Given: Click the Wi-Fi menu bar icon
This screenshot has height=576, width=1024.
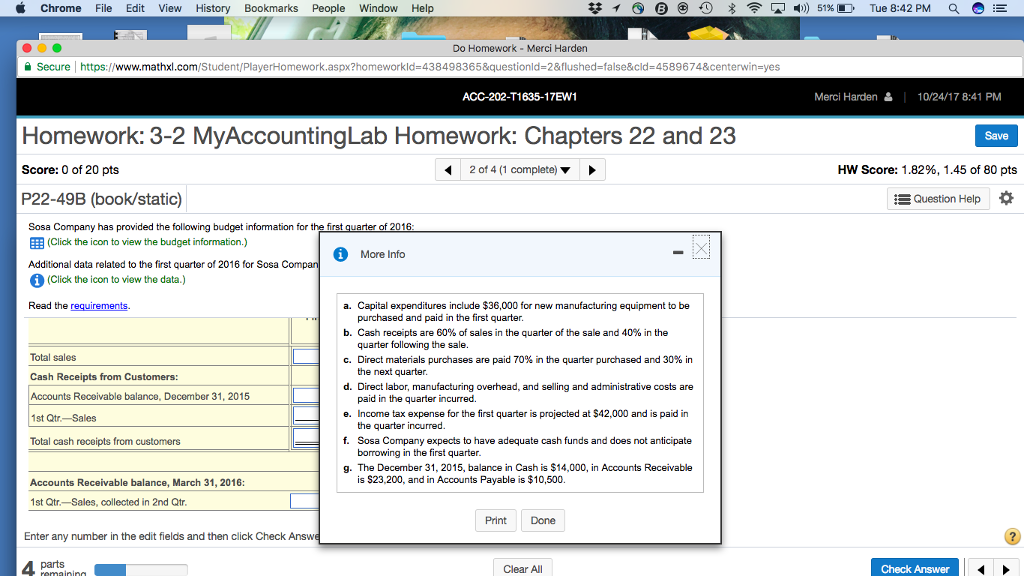Looking at the screenshot, I should (x=754, y=8).
